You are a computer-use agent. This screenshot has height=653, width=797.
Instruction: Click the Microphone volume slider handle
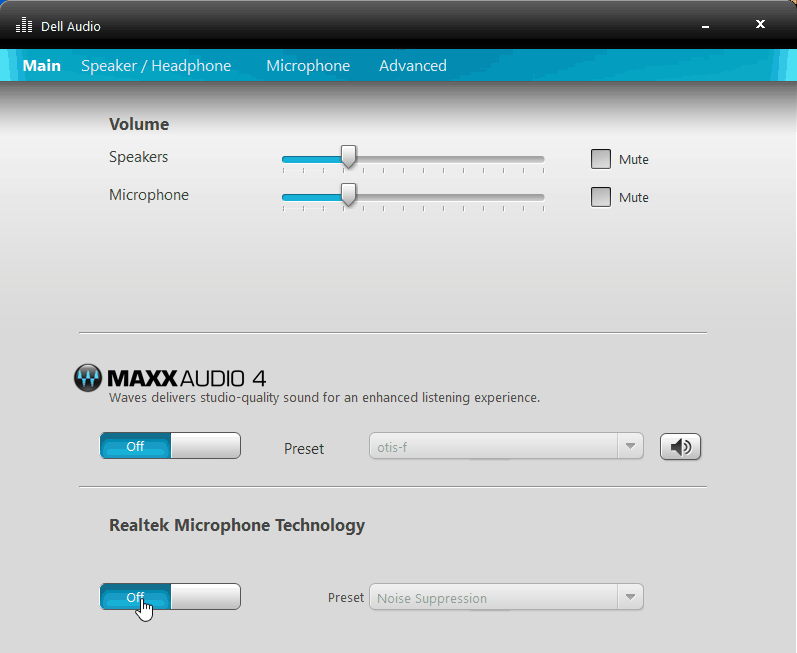pyautogui.click(x=349, y=195)
